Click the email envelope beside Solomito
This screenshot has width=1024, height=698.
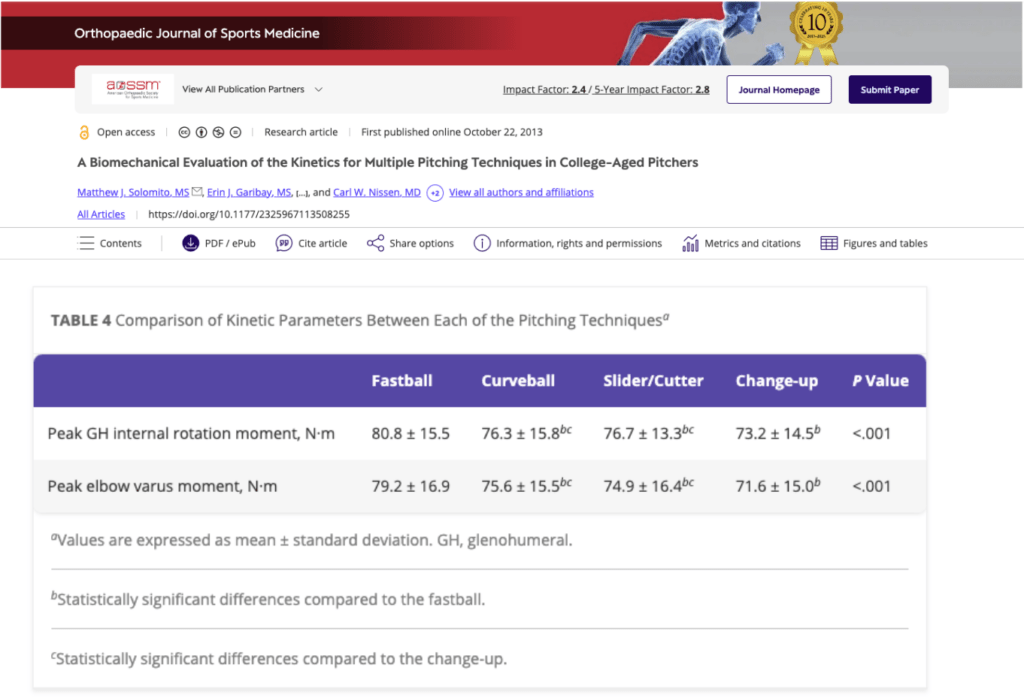pyautogui.click(x=197, y=192)
